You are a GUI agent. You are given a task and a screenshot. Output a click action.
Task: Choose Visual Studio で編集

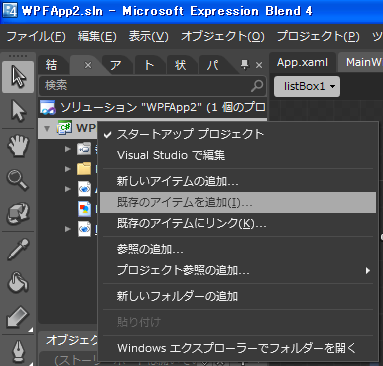(x=238, y=155)
